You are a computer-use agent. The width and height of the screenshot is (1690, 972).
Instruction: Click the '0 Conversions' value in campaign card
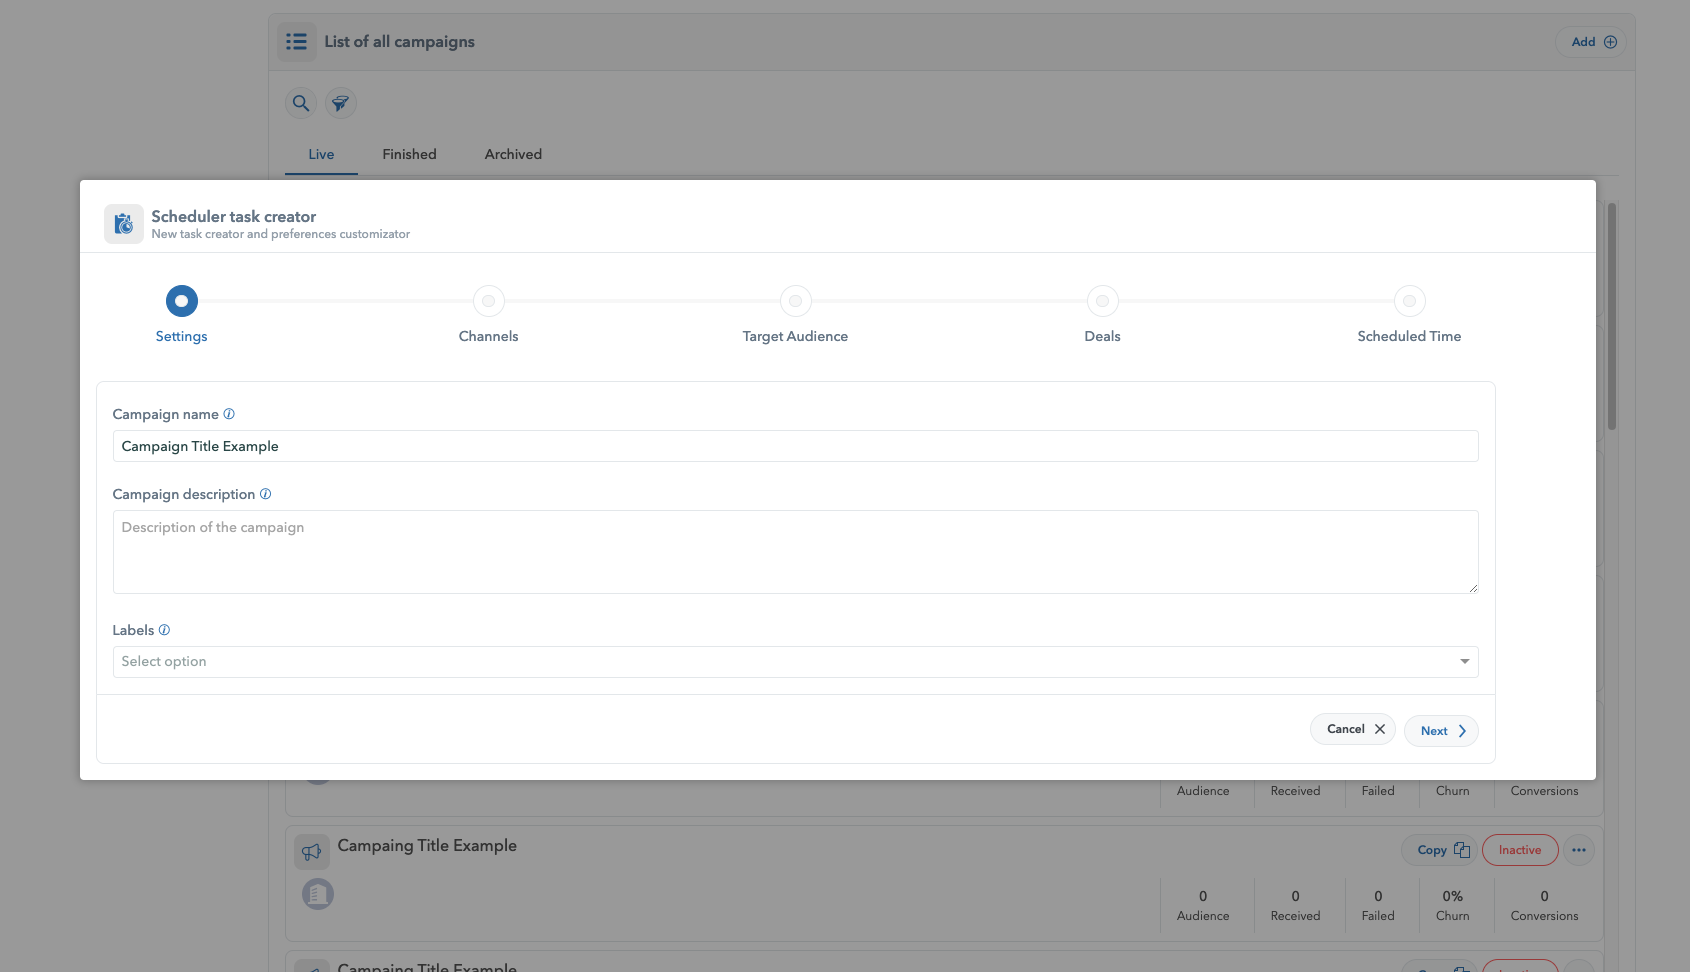click(1545, 905)
